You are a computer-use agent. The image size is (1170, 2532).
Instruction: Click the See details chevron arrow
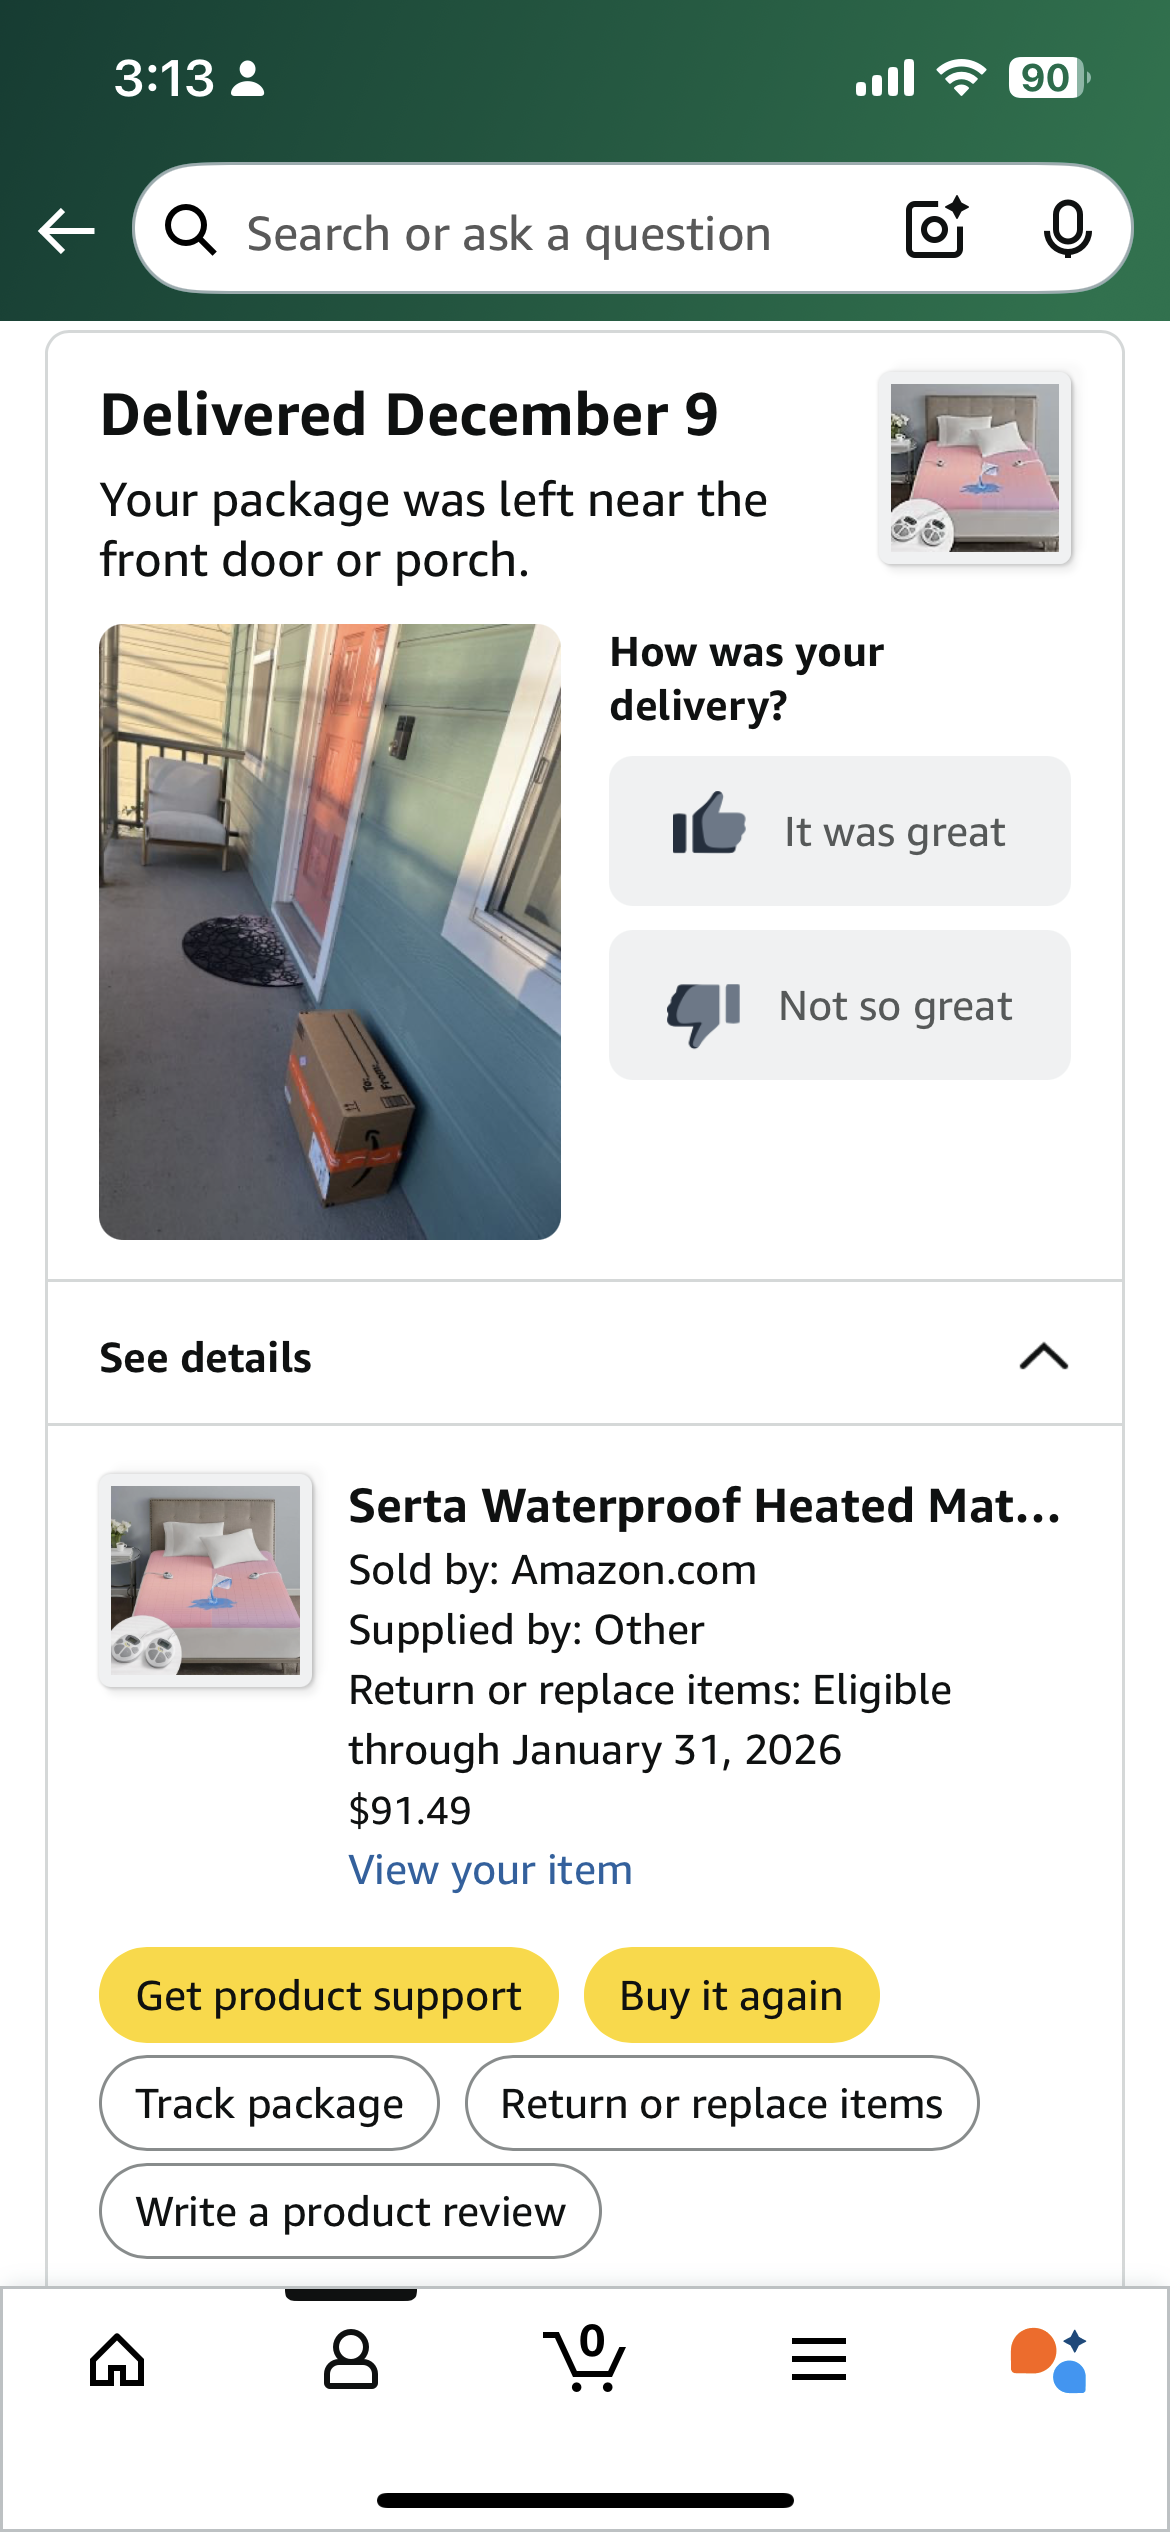[x=1044, y=1357]
